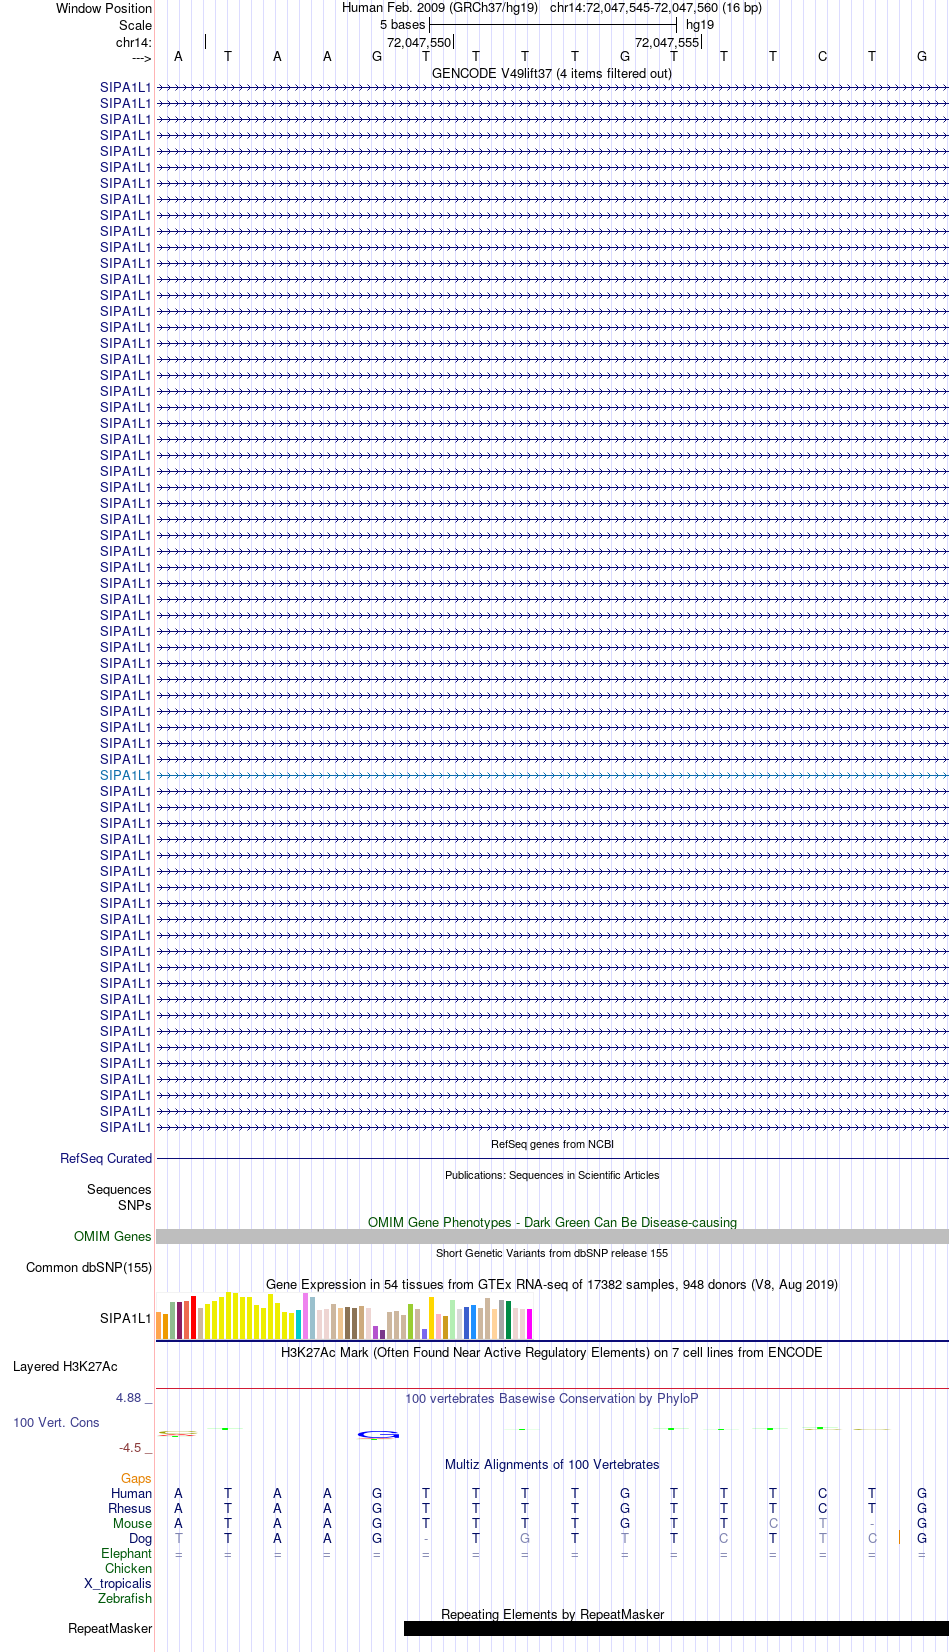Select the Zebrafish alignment row label
Screen dimensions: 950x1652
(x=125, y=1598)
